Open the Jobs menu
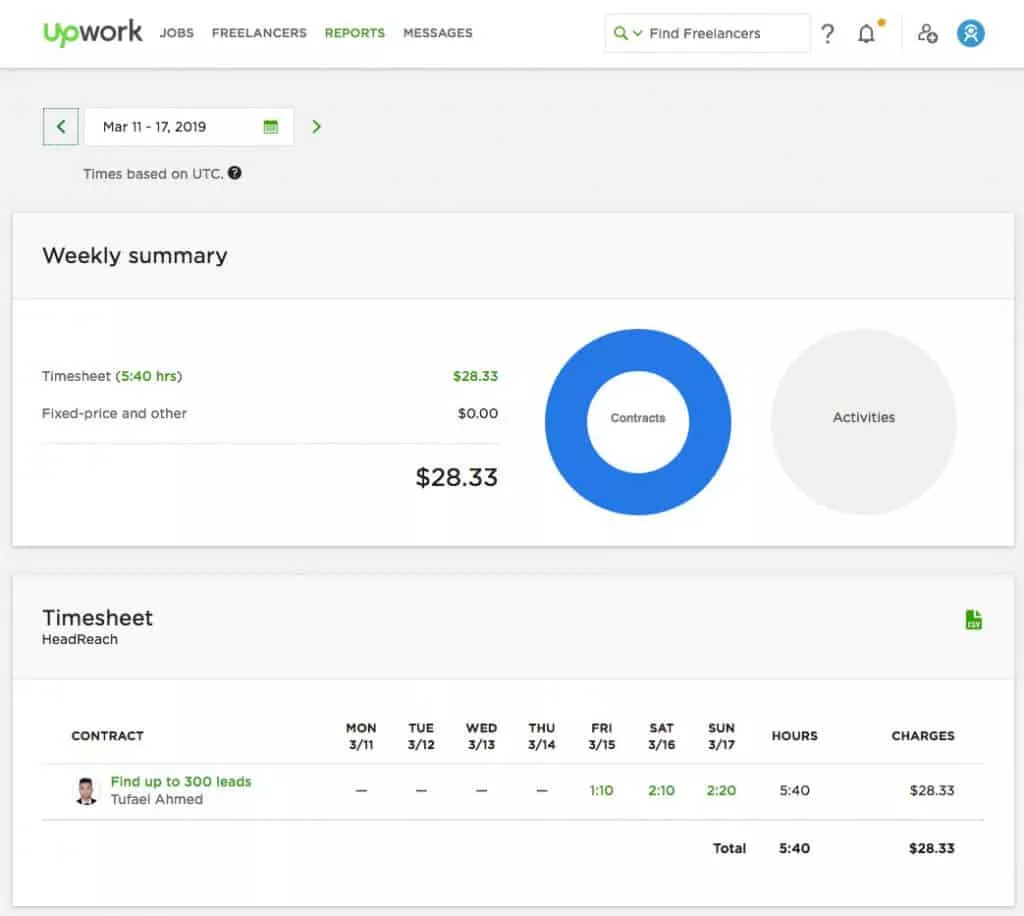1024x916 pixels. [177, 33]
